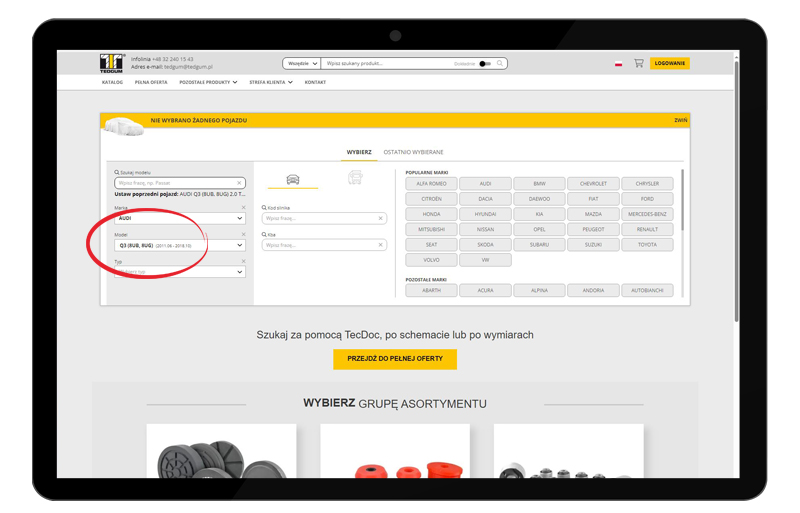Select the passenger car vehicle icon
The image size is (800, 513).
tap(293, 179)
